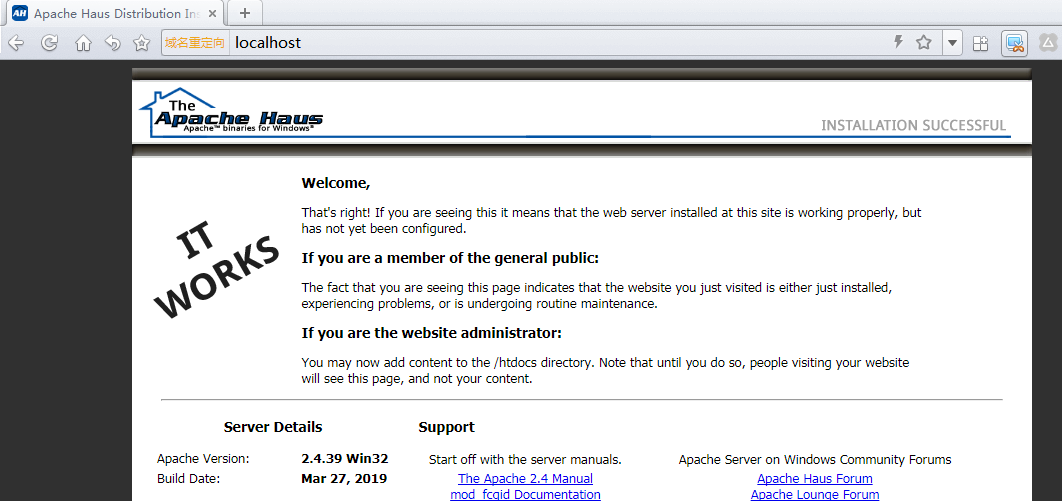The width and height of the screenshot is (1062, 501).
Task: Click the triangle icon at the toolbar's far right
Action: click(1047, 43)
